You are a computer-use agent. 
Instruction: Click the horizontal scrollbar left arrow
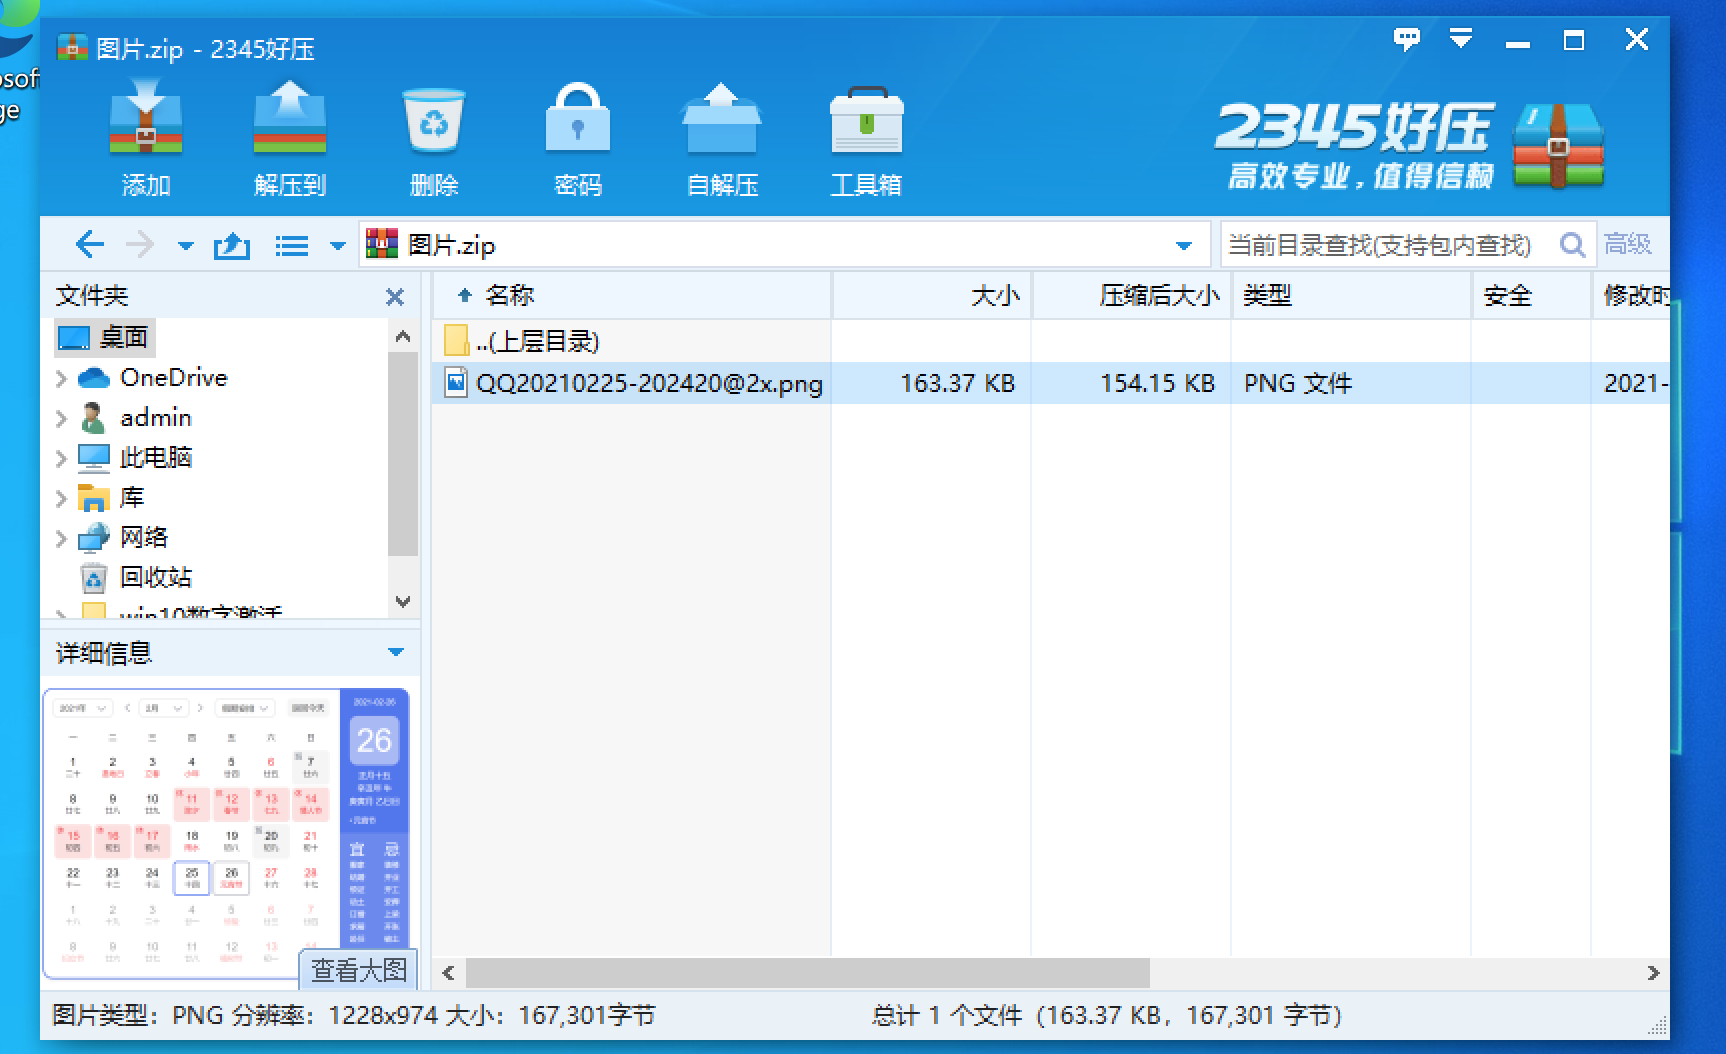coord(448,972)
